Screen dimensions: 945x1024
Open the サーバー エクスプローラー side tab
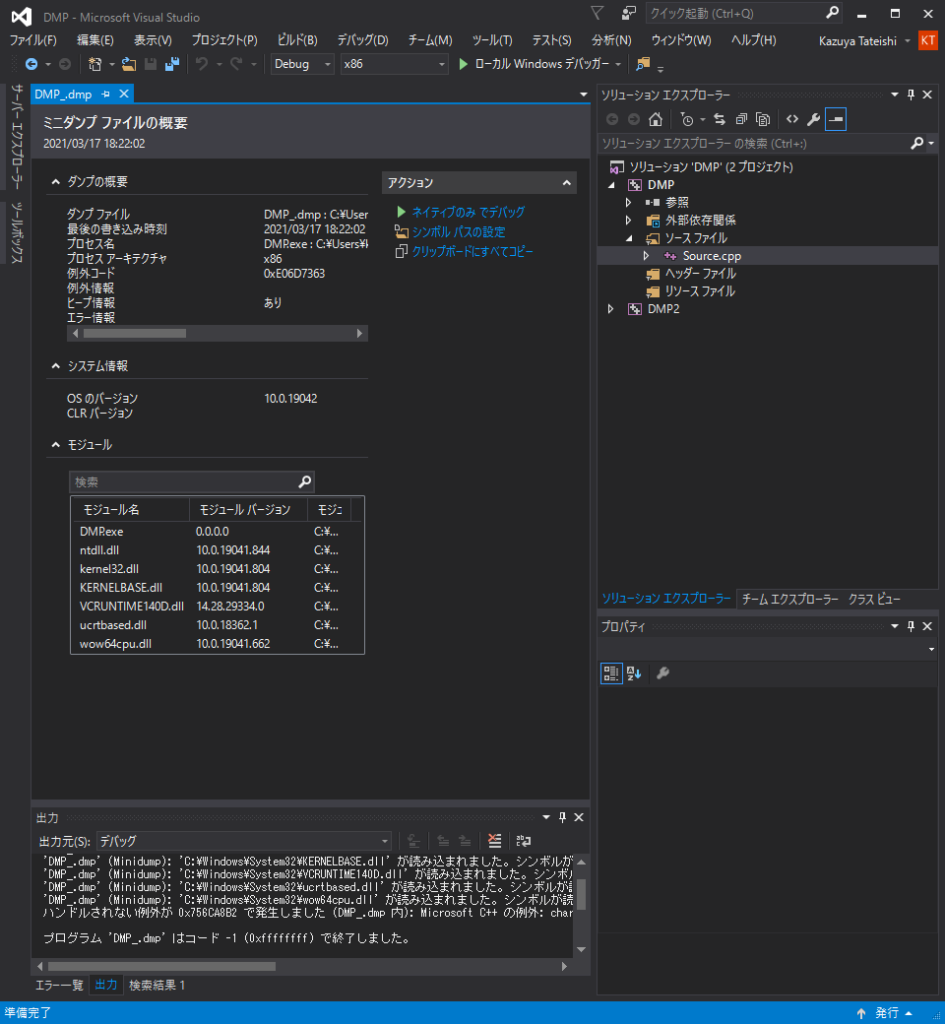16,137
